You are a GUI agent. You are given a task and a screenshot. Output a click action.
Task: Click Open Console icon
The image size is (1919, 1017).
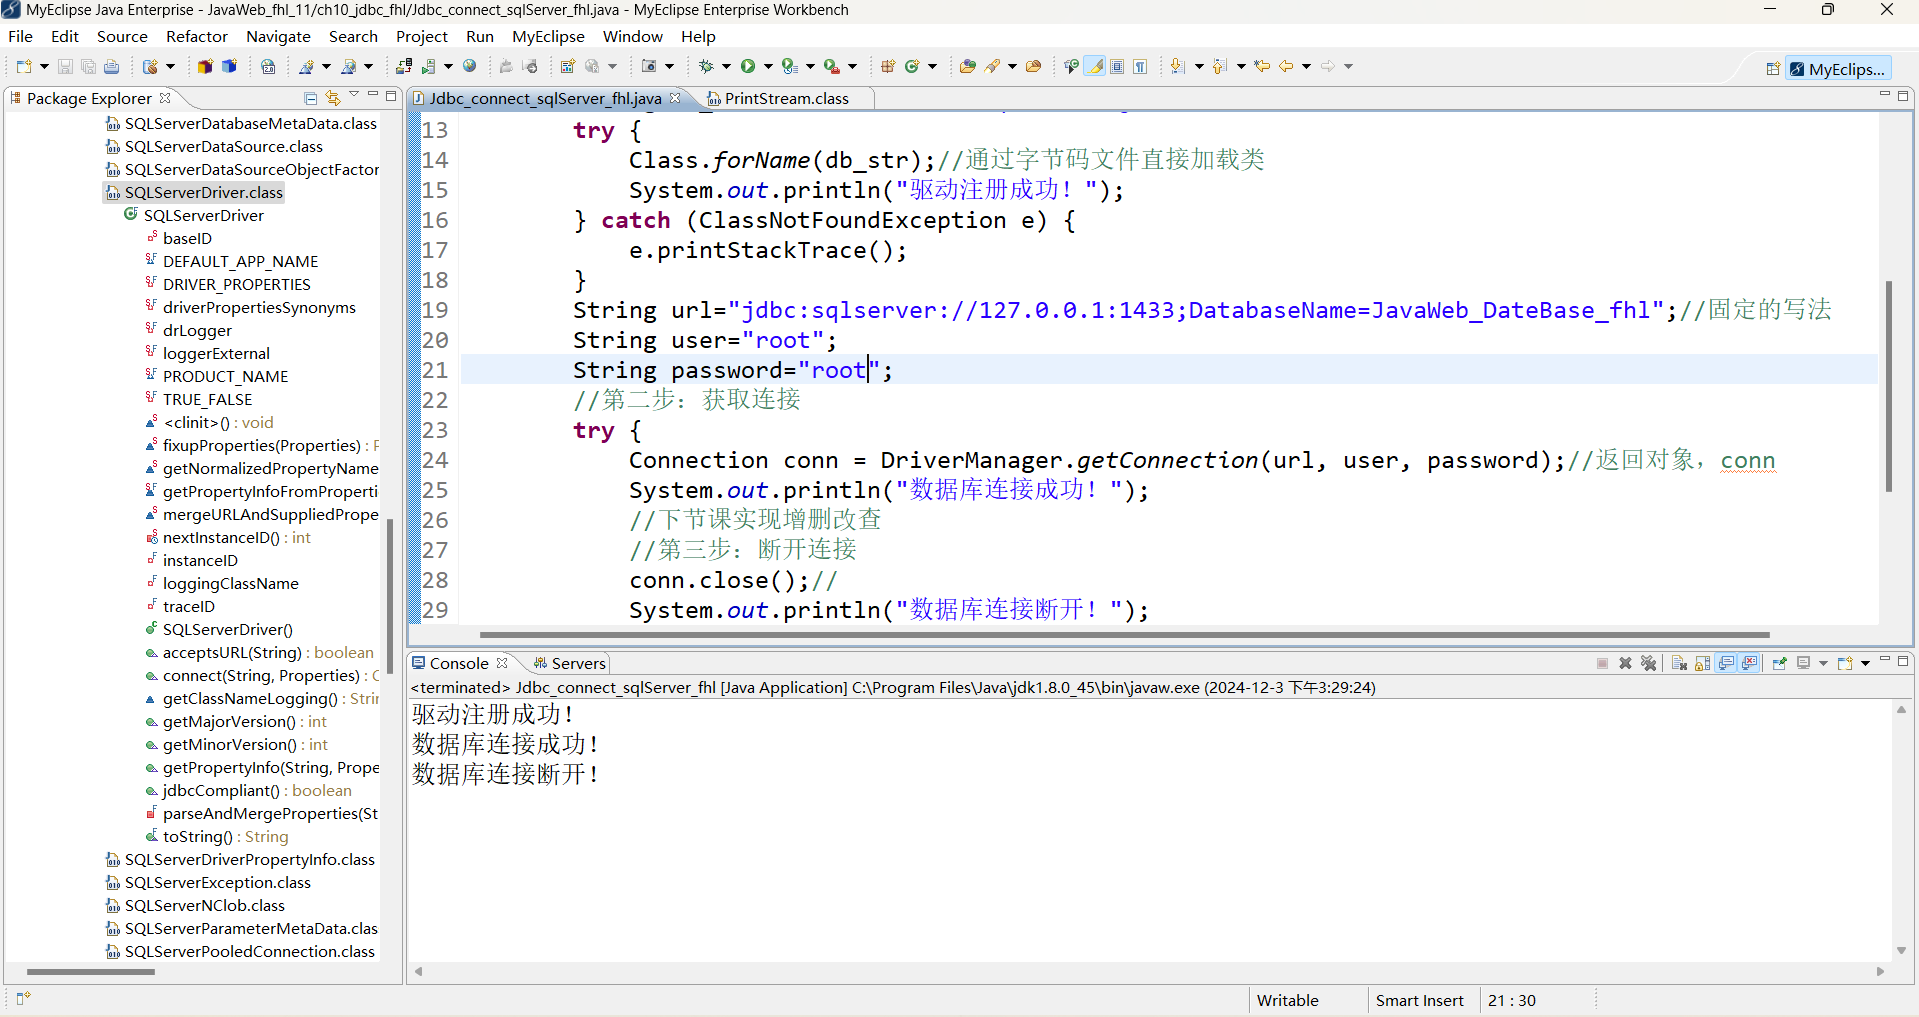click(x=1845, y=663)
